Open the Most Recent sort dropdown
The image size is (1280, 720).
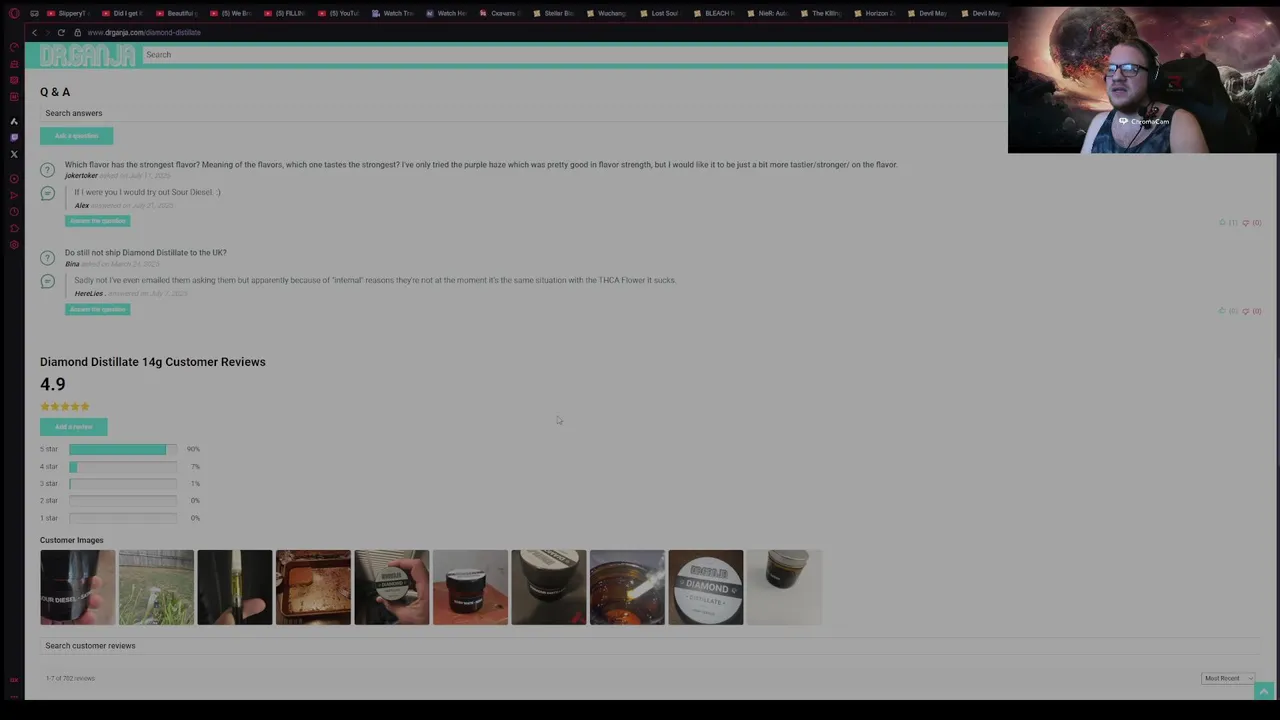click(1227, 678)
